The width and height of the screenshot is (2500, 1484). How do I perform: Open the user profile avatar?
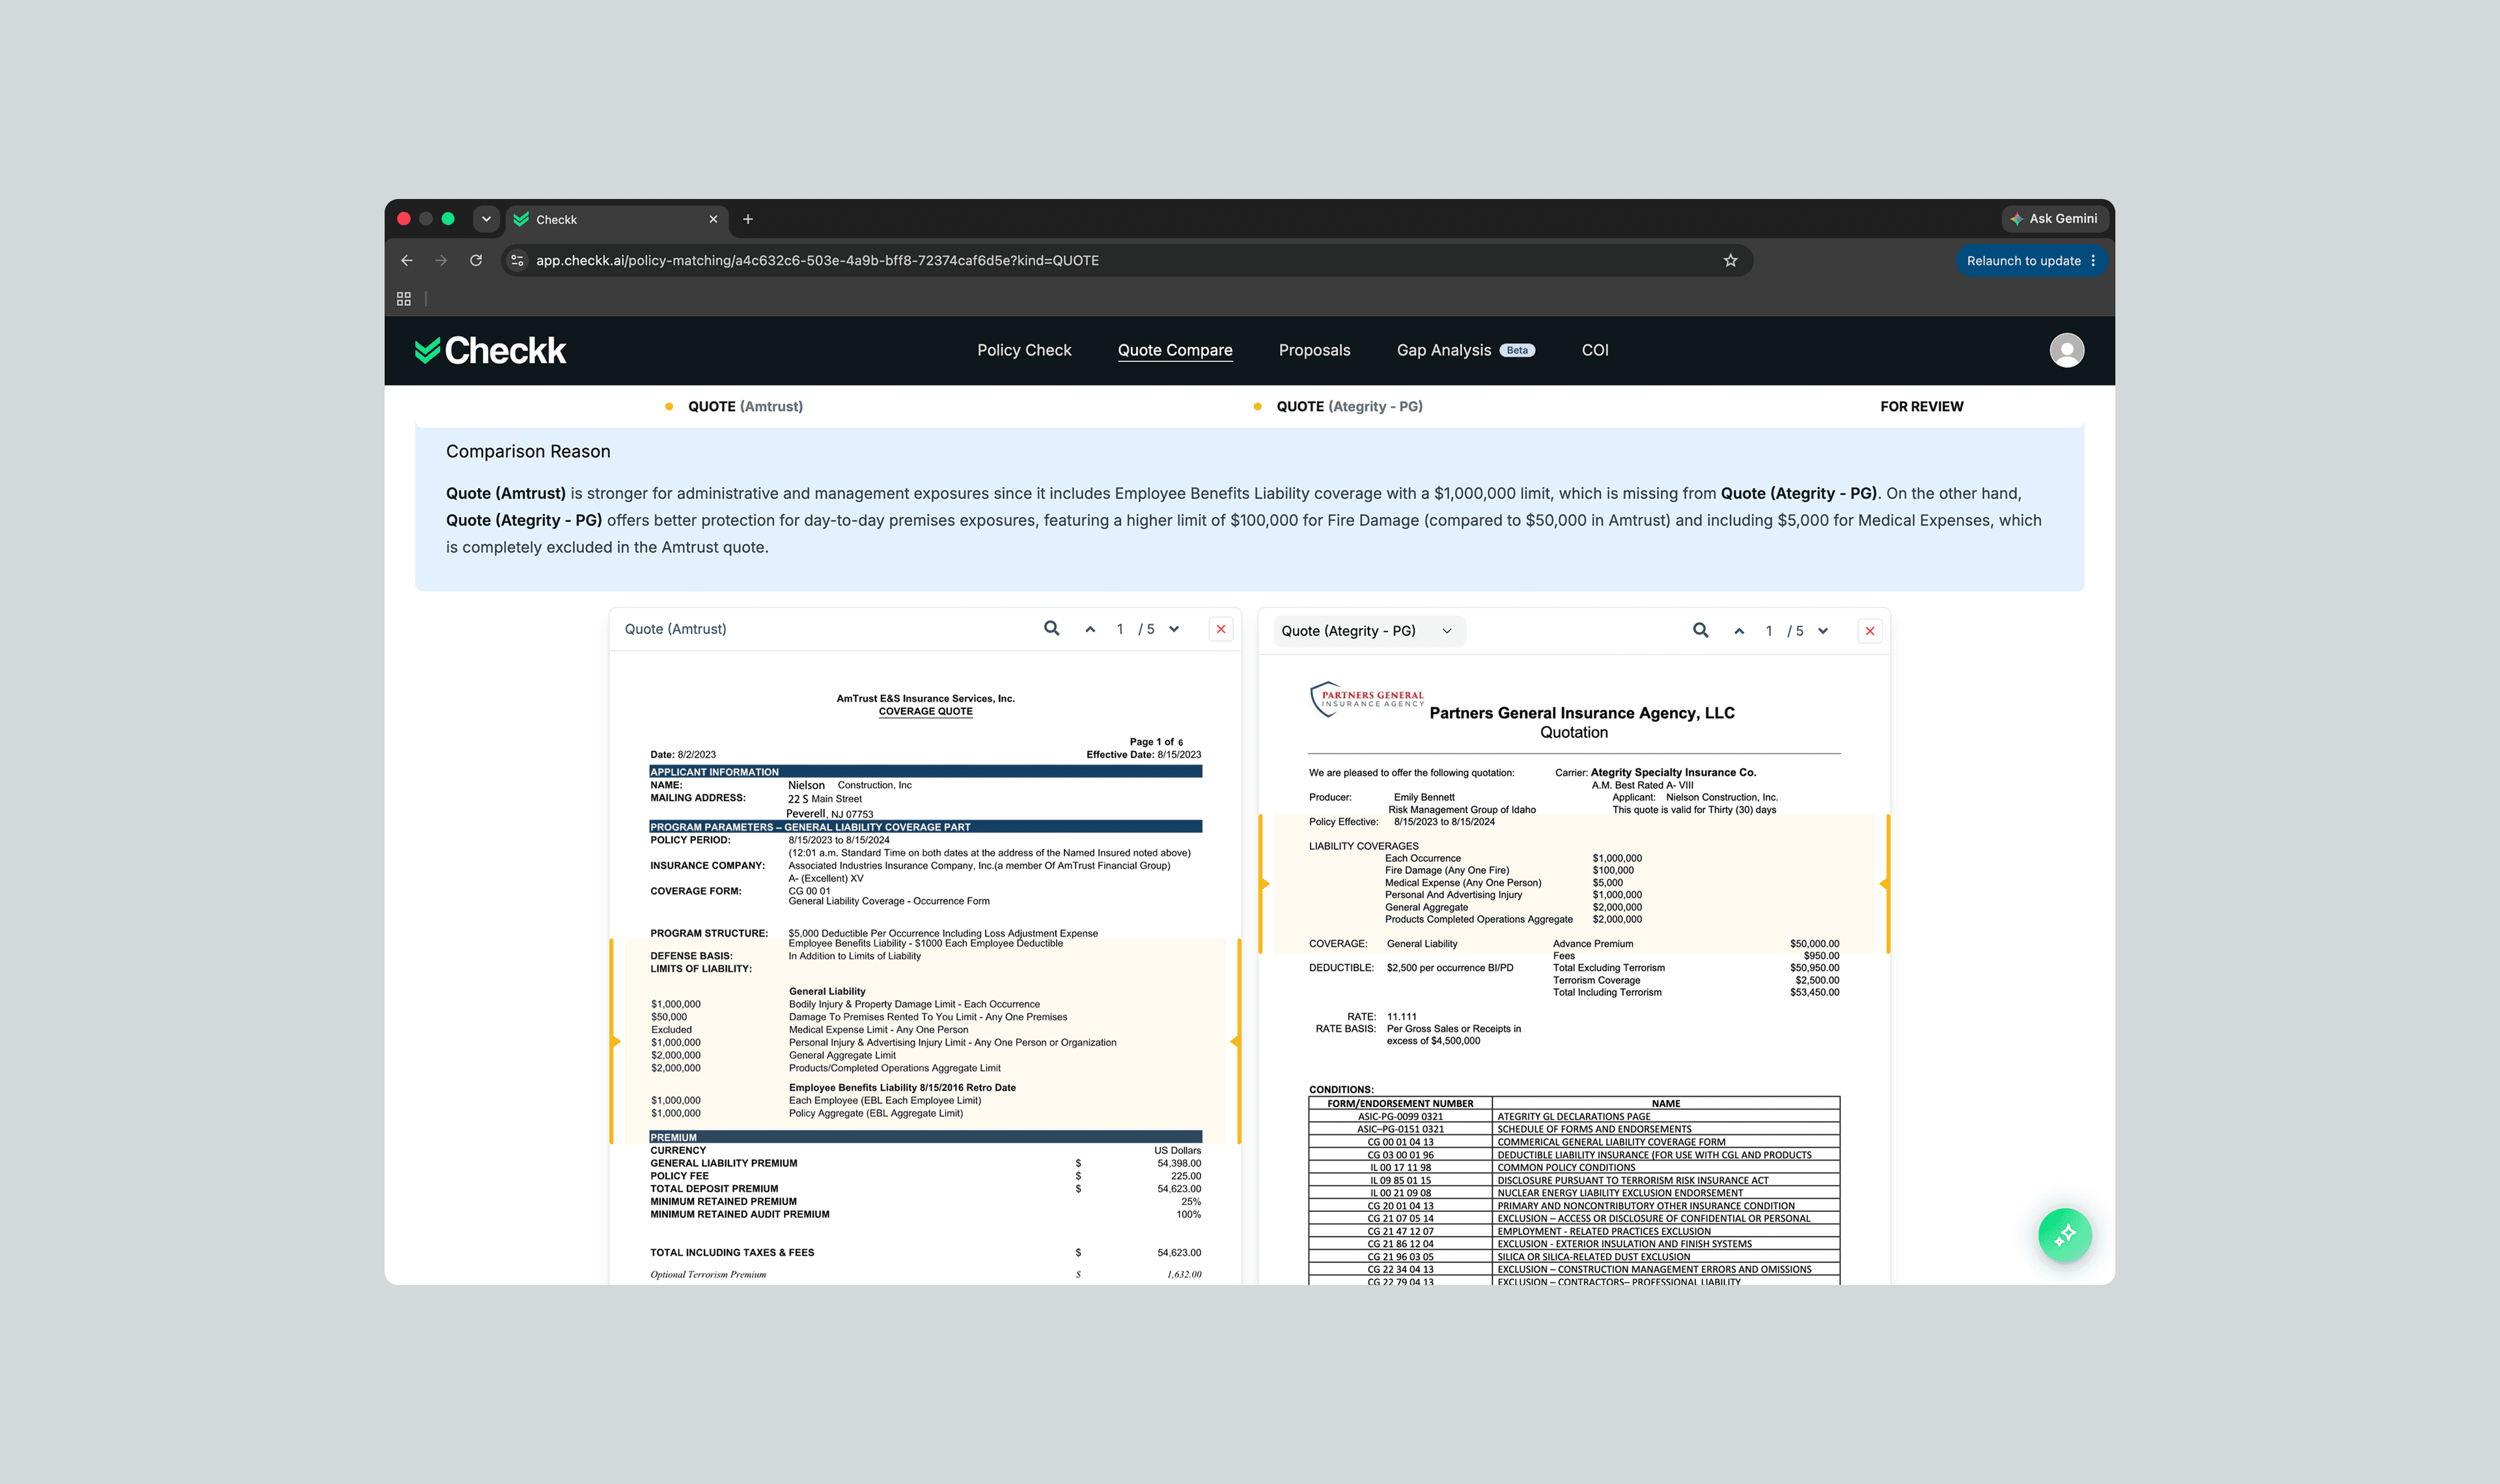point(2066,350)
